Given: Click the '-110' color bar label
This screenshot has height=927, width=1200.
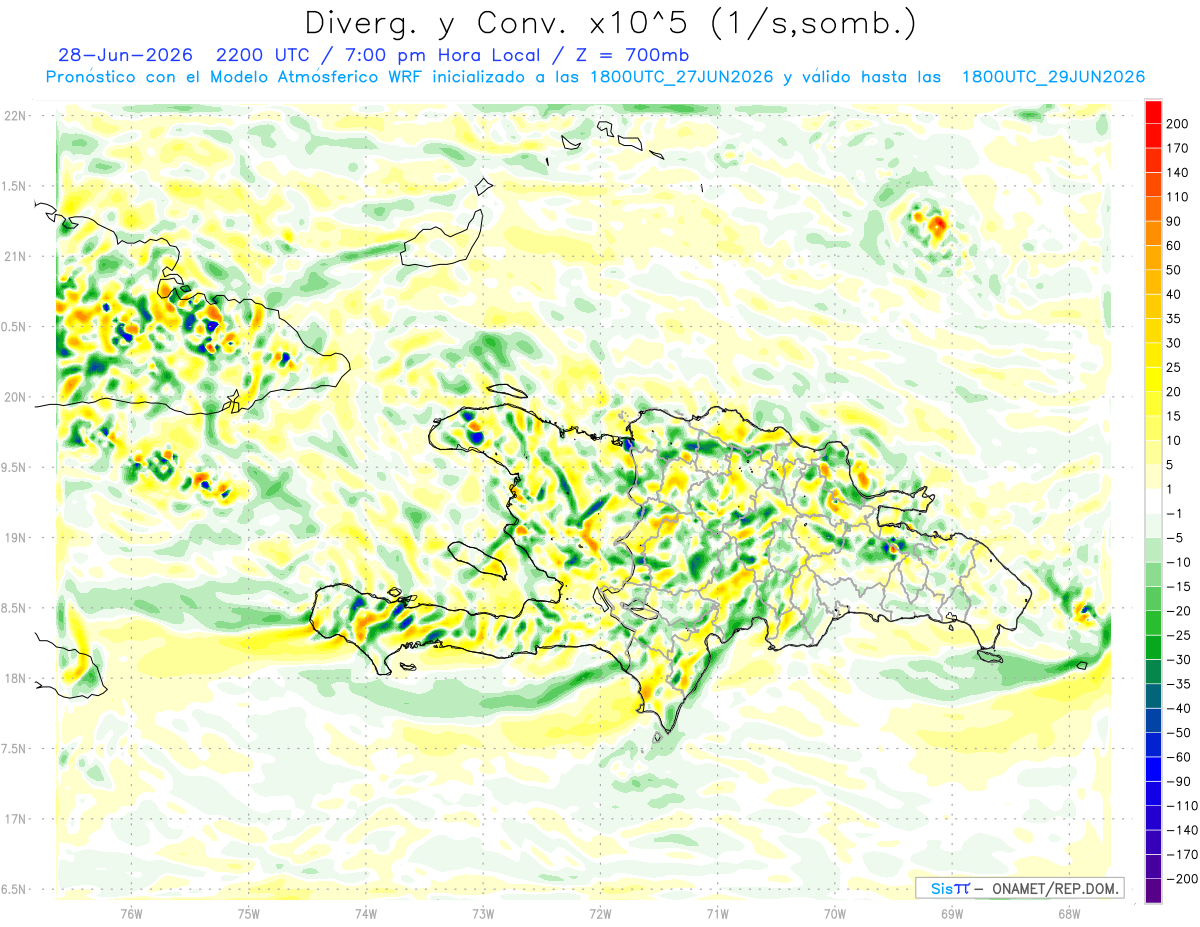Looking at the screenshot, I should tap(1183, 806).
